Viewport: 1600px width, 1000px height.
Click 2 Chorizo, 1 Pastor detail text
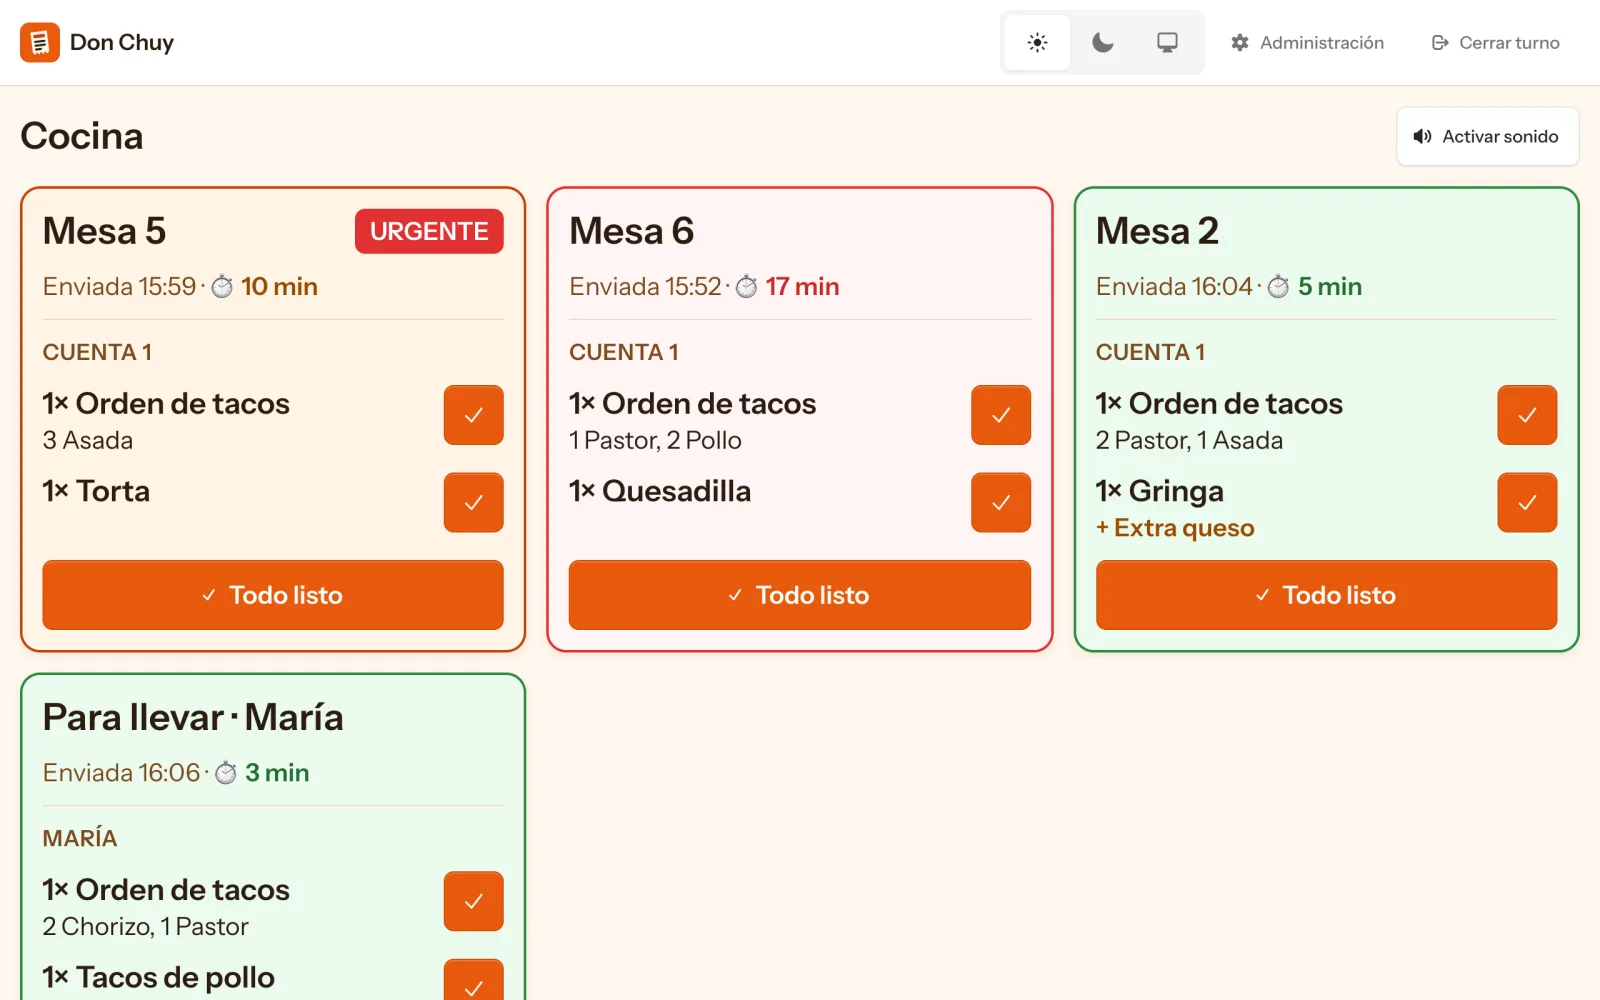coord(145,926)
